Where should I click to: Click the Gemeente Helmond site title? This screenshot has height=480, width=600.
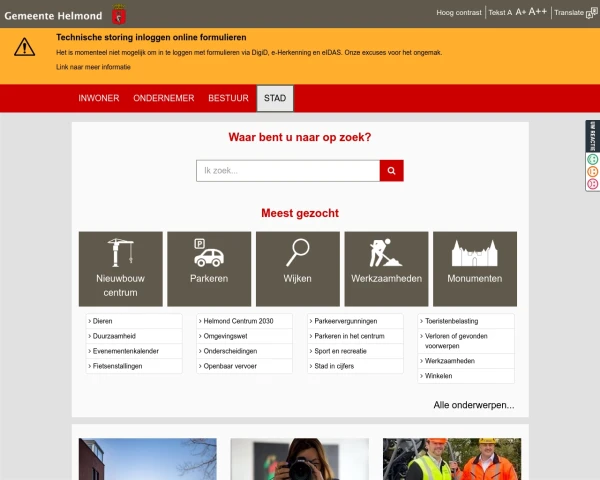[x=53, y=16]
